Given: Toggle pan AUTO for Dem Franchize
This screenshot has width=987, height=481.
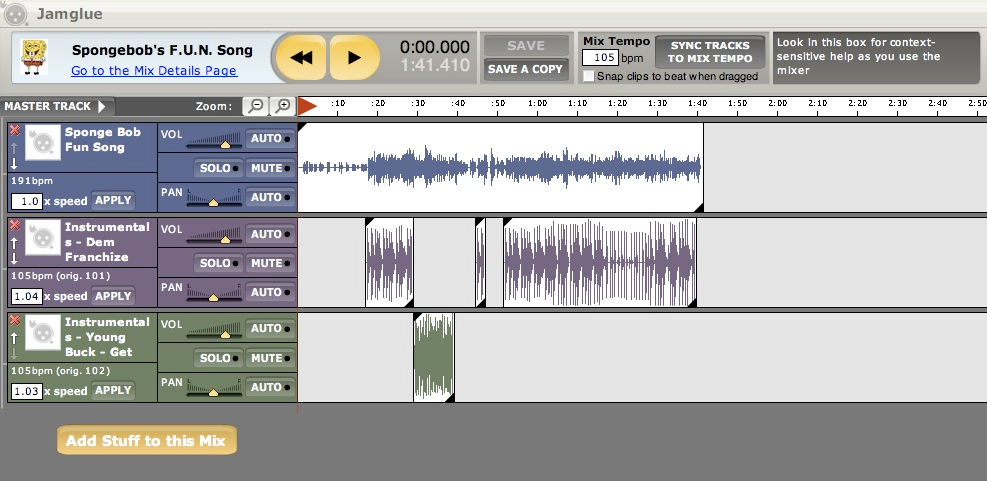Looking at the screenshot, I should tap(269, 292).
